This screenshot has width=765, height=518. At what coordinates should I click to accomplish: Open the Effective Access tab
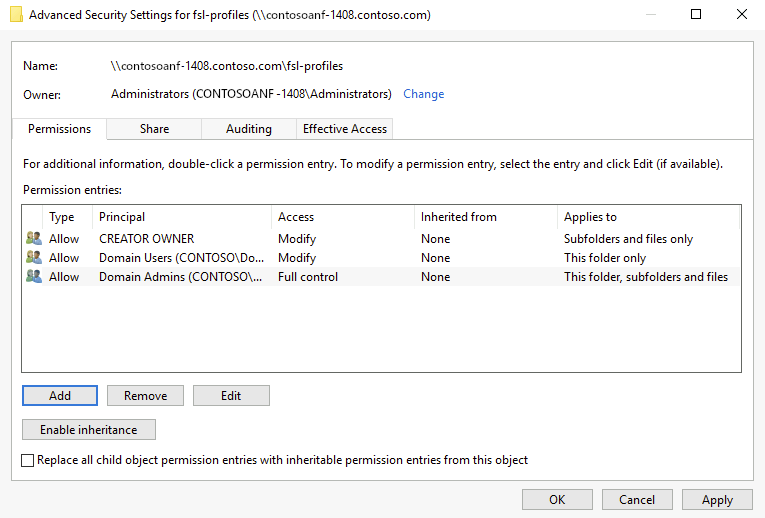pos(345,129)
